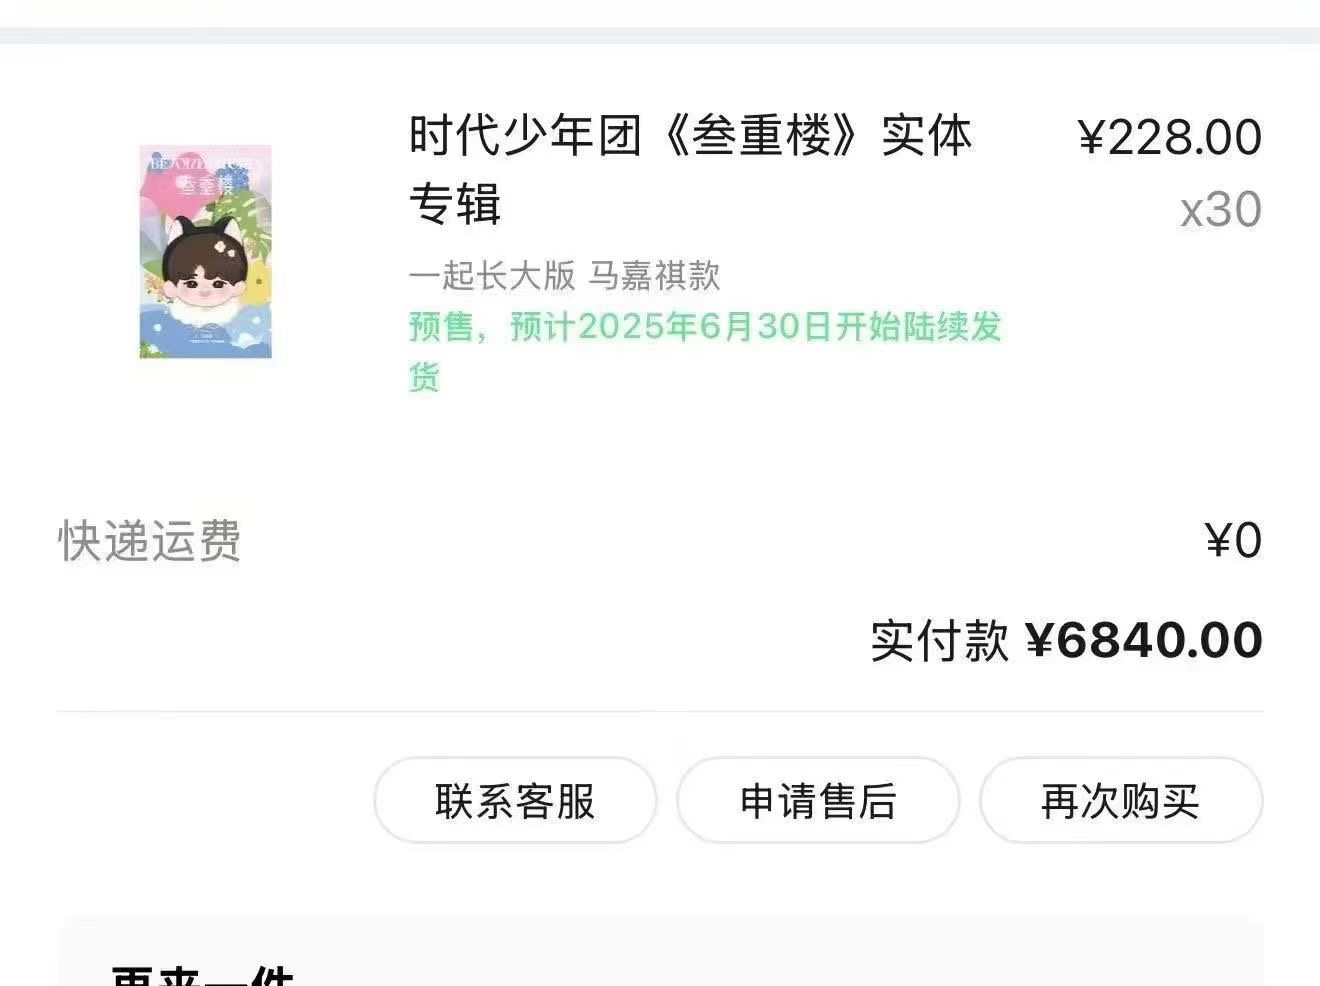The width and height of the screenshot is (1320, 986).
Task: Tap the 一起长大版 马嘉祺款 variant text
Action: (x=565, y=275)
